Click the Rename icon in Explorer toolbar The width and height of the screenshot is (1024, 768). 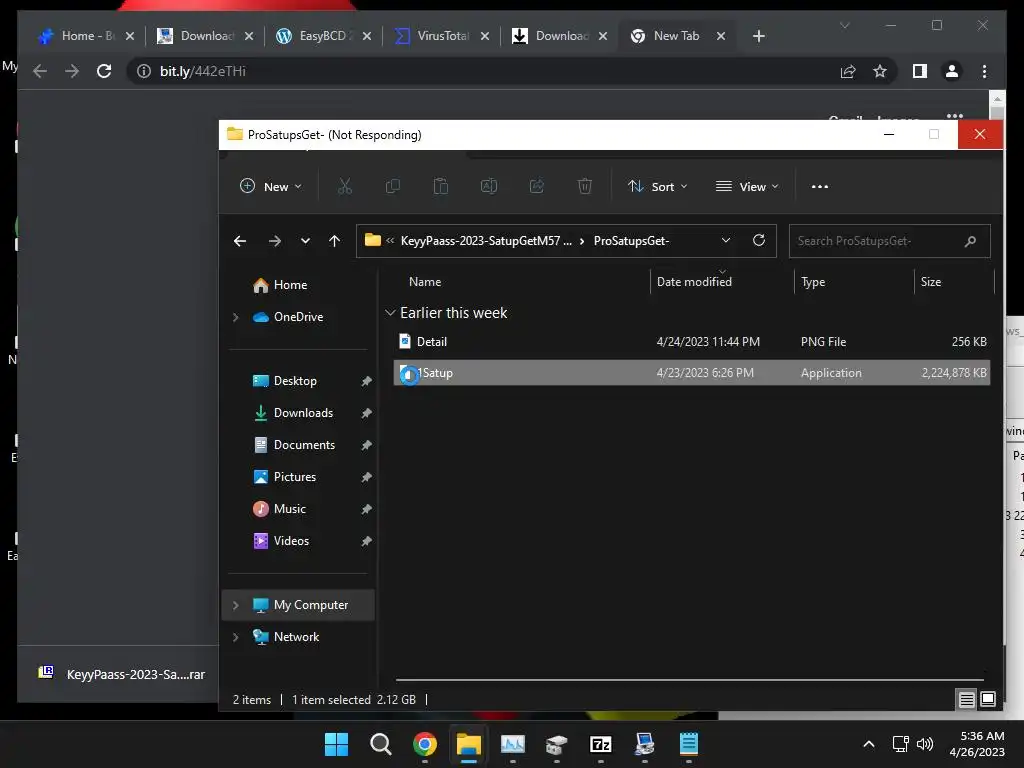point(488,187)
